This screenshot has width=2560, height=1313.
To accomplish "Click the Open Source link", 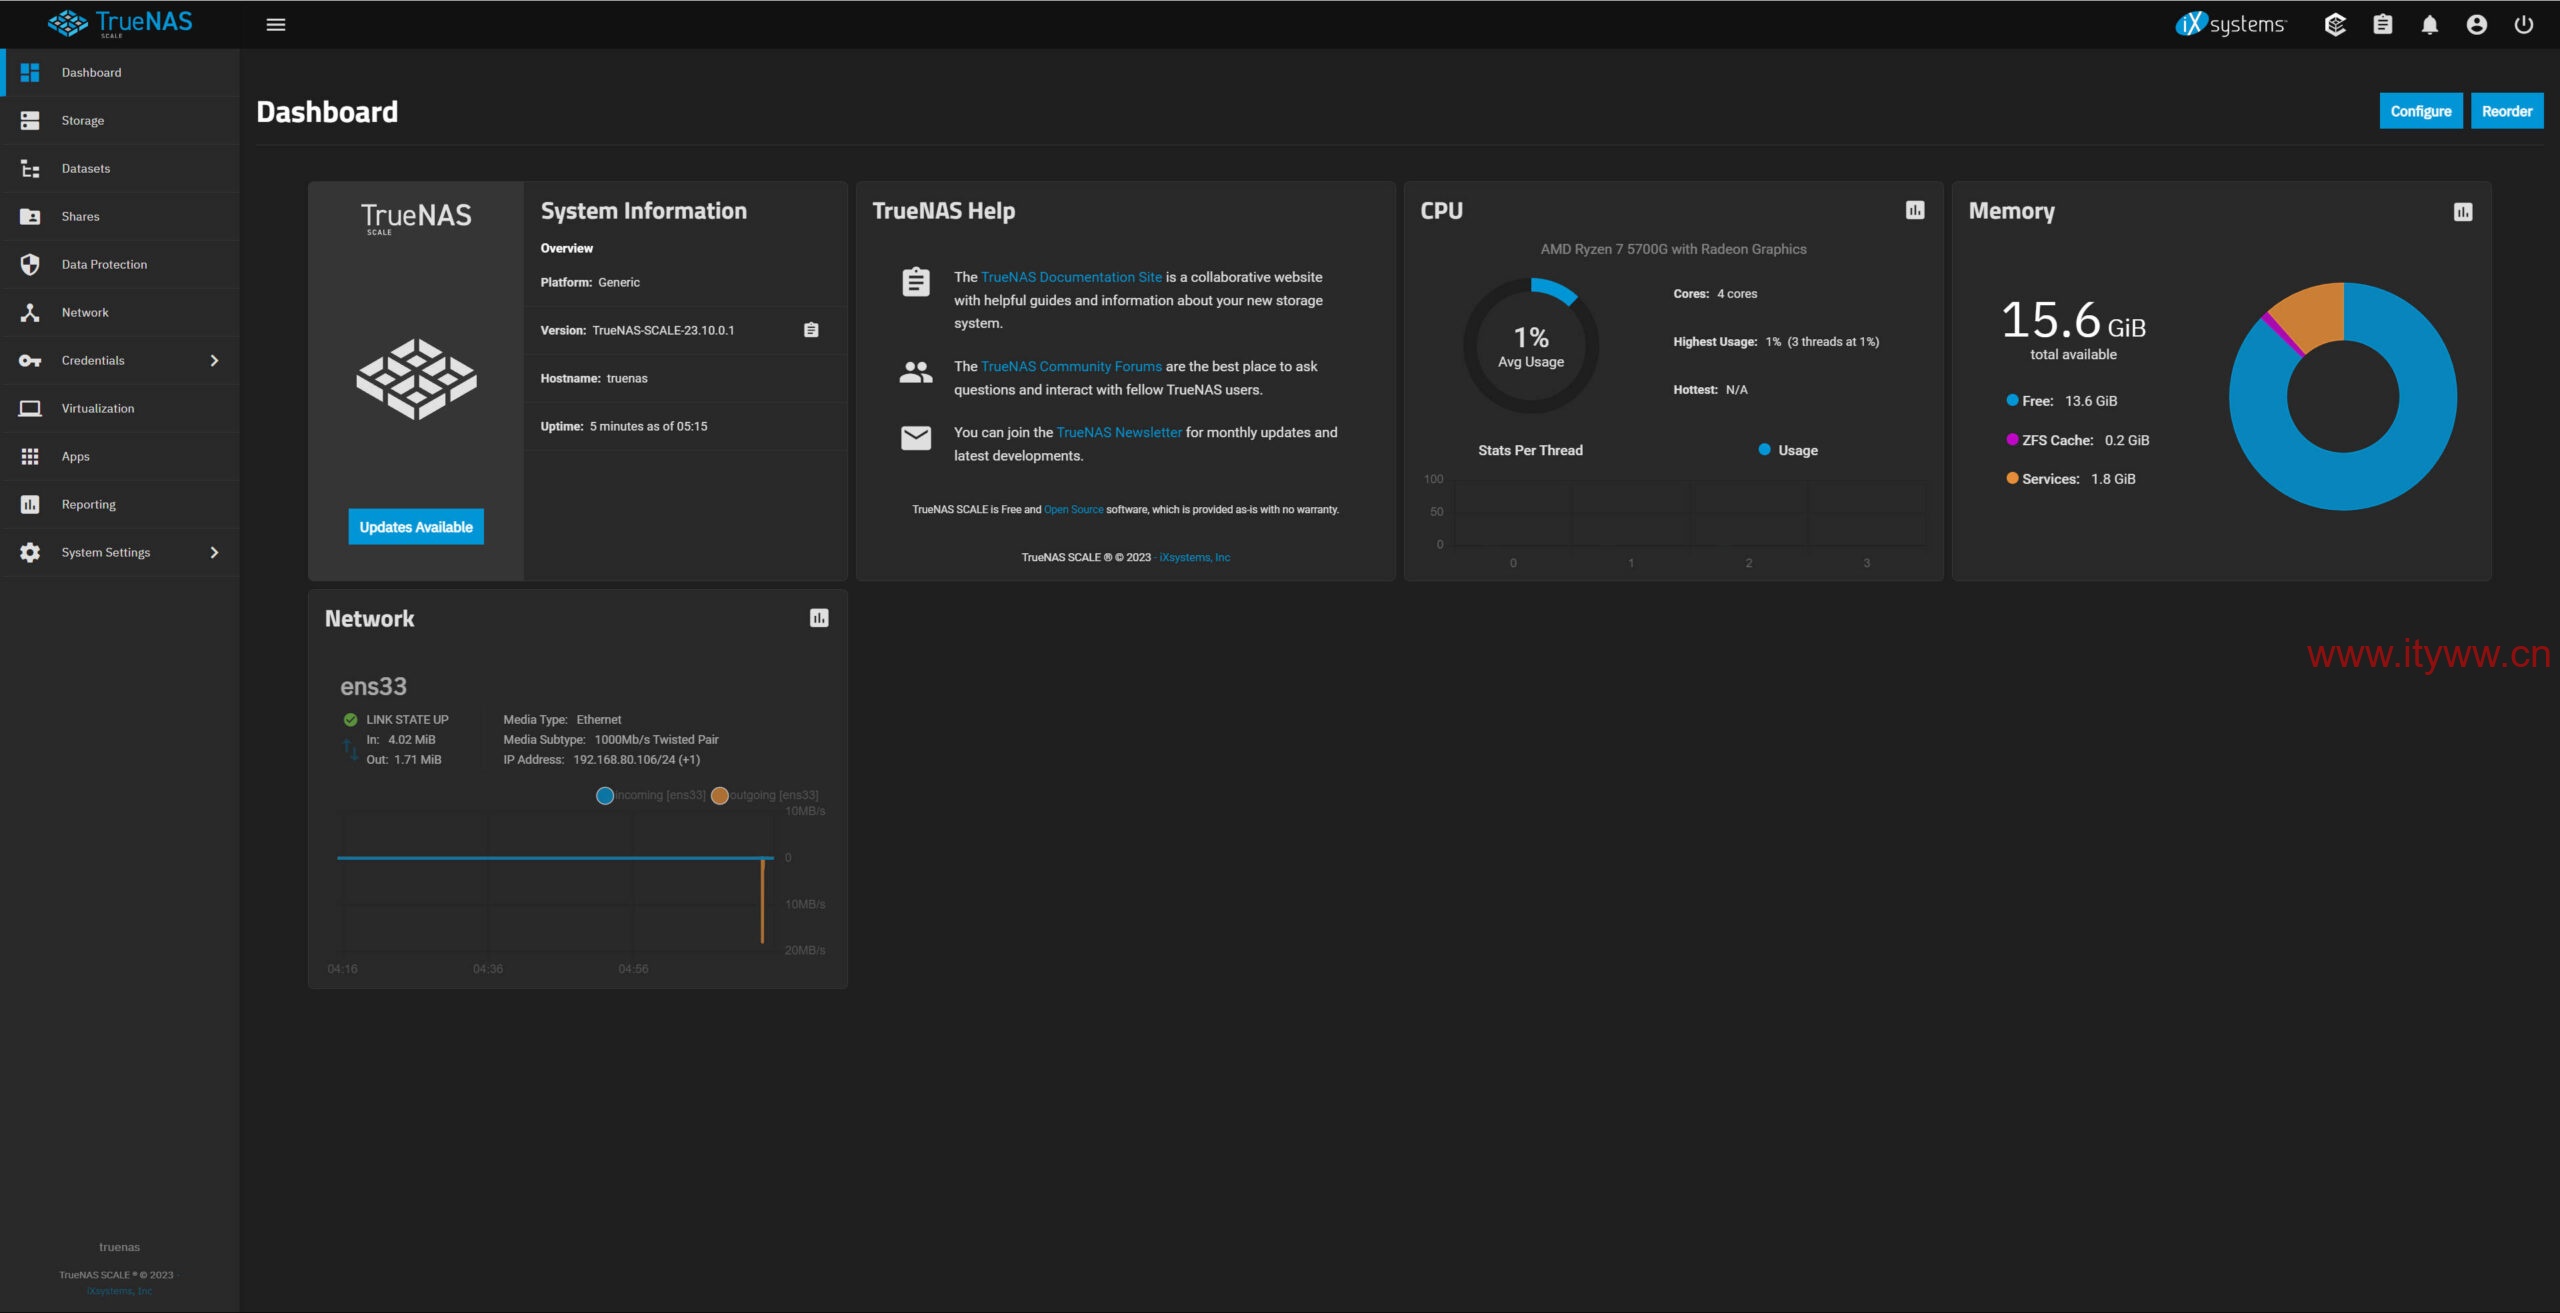I will [x=1073, y=510].
